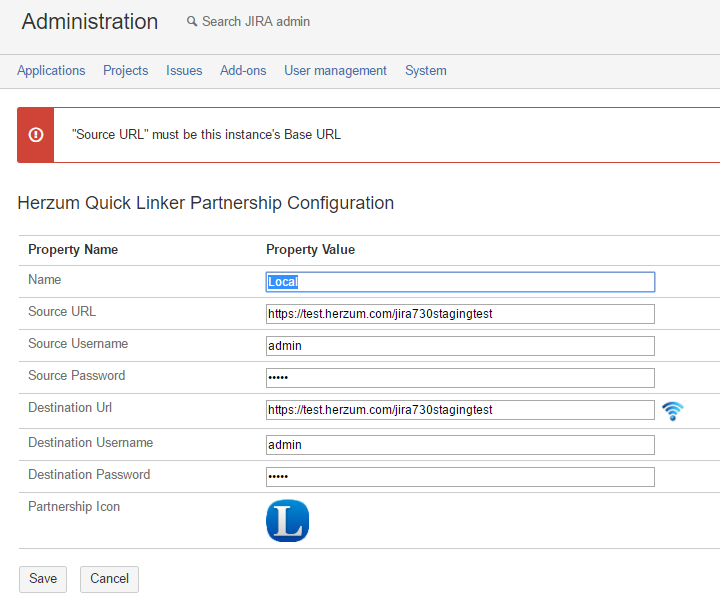The width and height of the screenshot is (720, 603).
Task: Select the Destination Password field
Action: [460, 477]
